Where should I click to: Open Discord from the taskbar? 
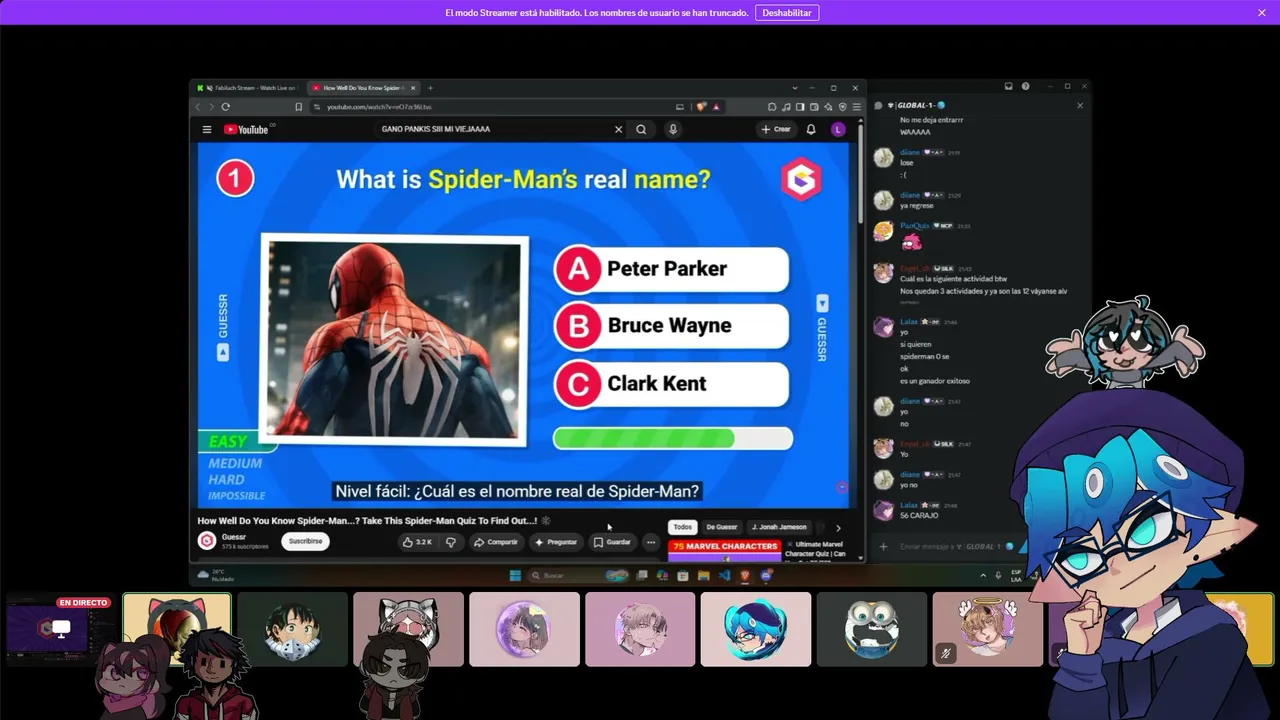(766, 575)
